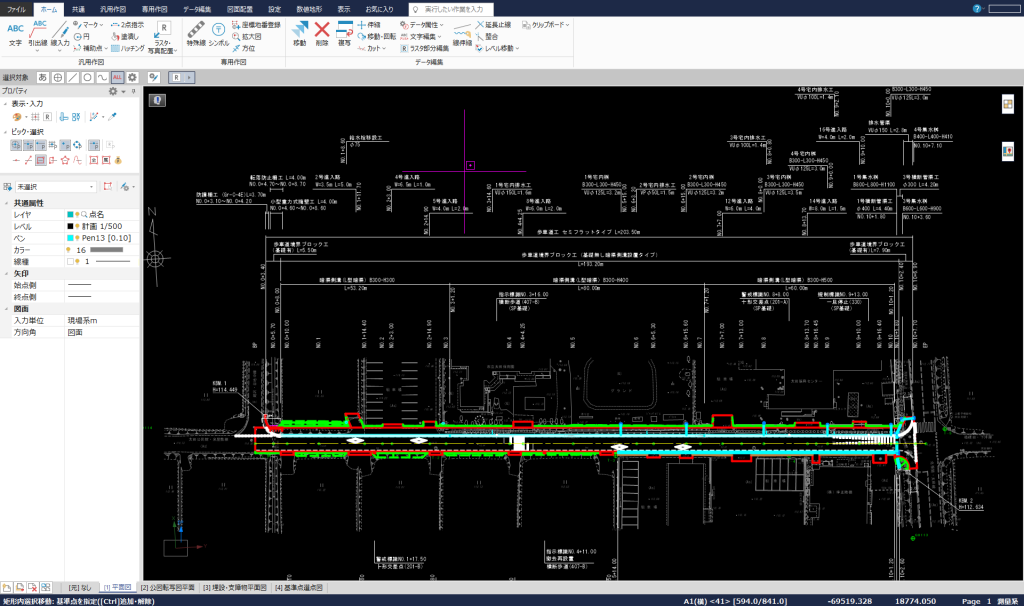Toggle the circle selection target filter

coord(88,77)
